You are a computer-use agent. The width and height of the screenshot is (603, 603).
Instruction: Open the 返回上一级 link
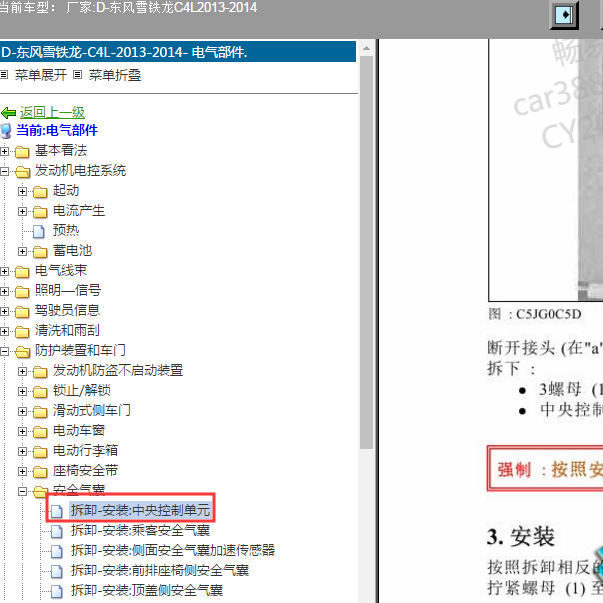click(x=52, y=112)
